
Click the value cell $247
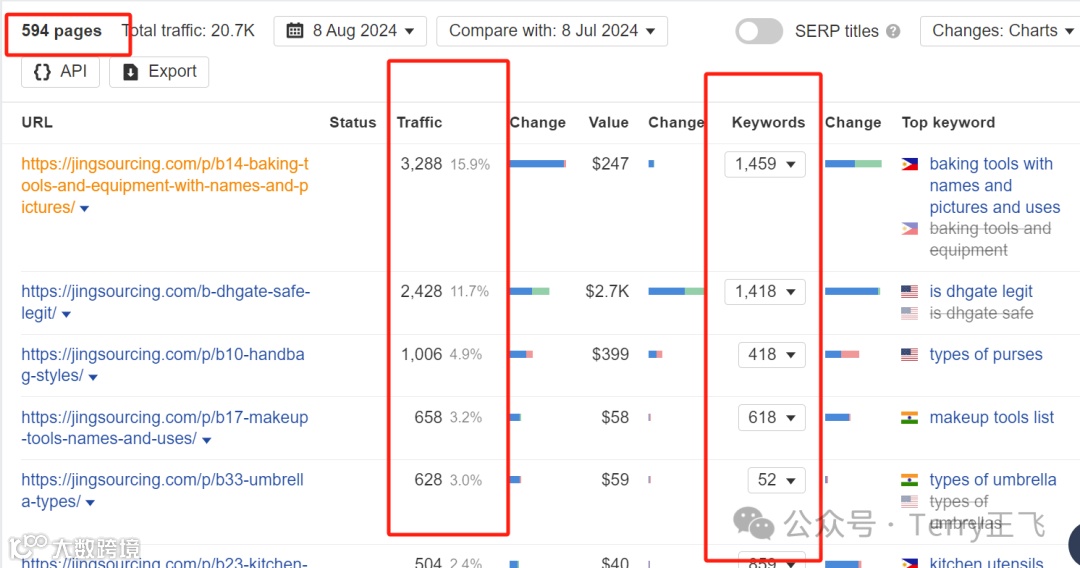610,164
